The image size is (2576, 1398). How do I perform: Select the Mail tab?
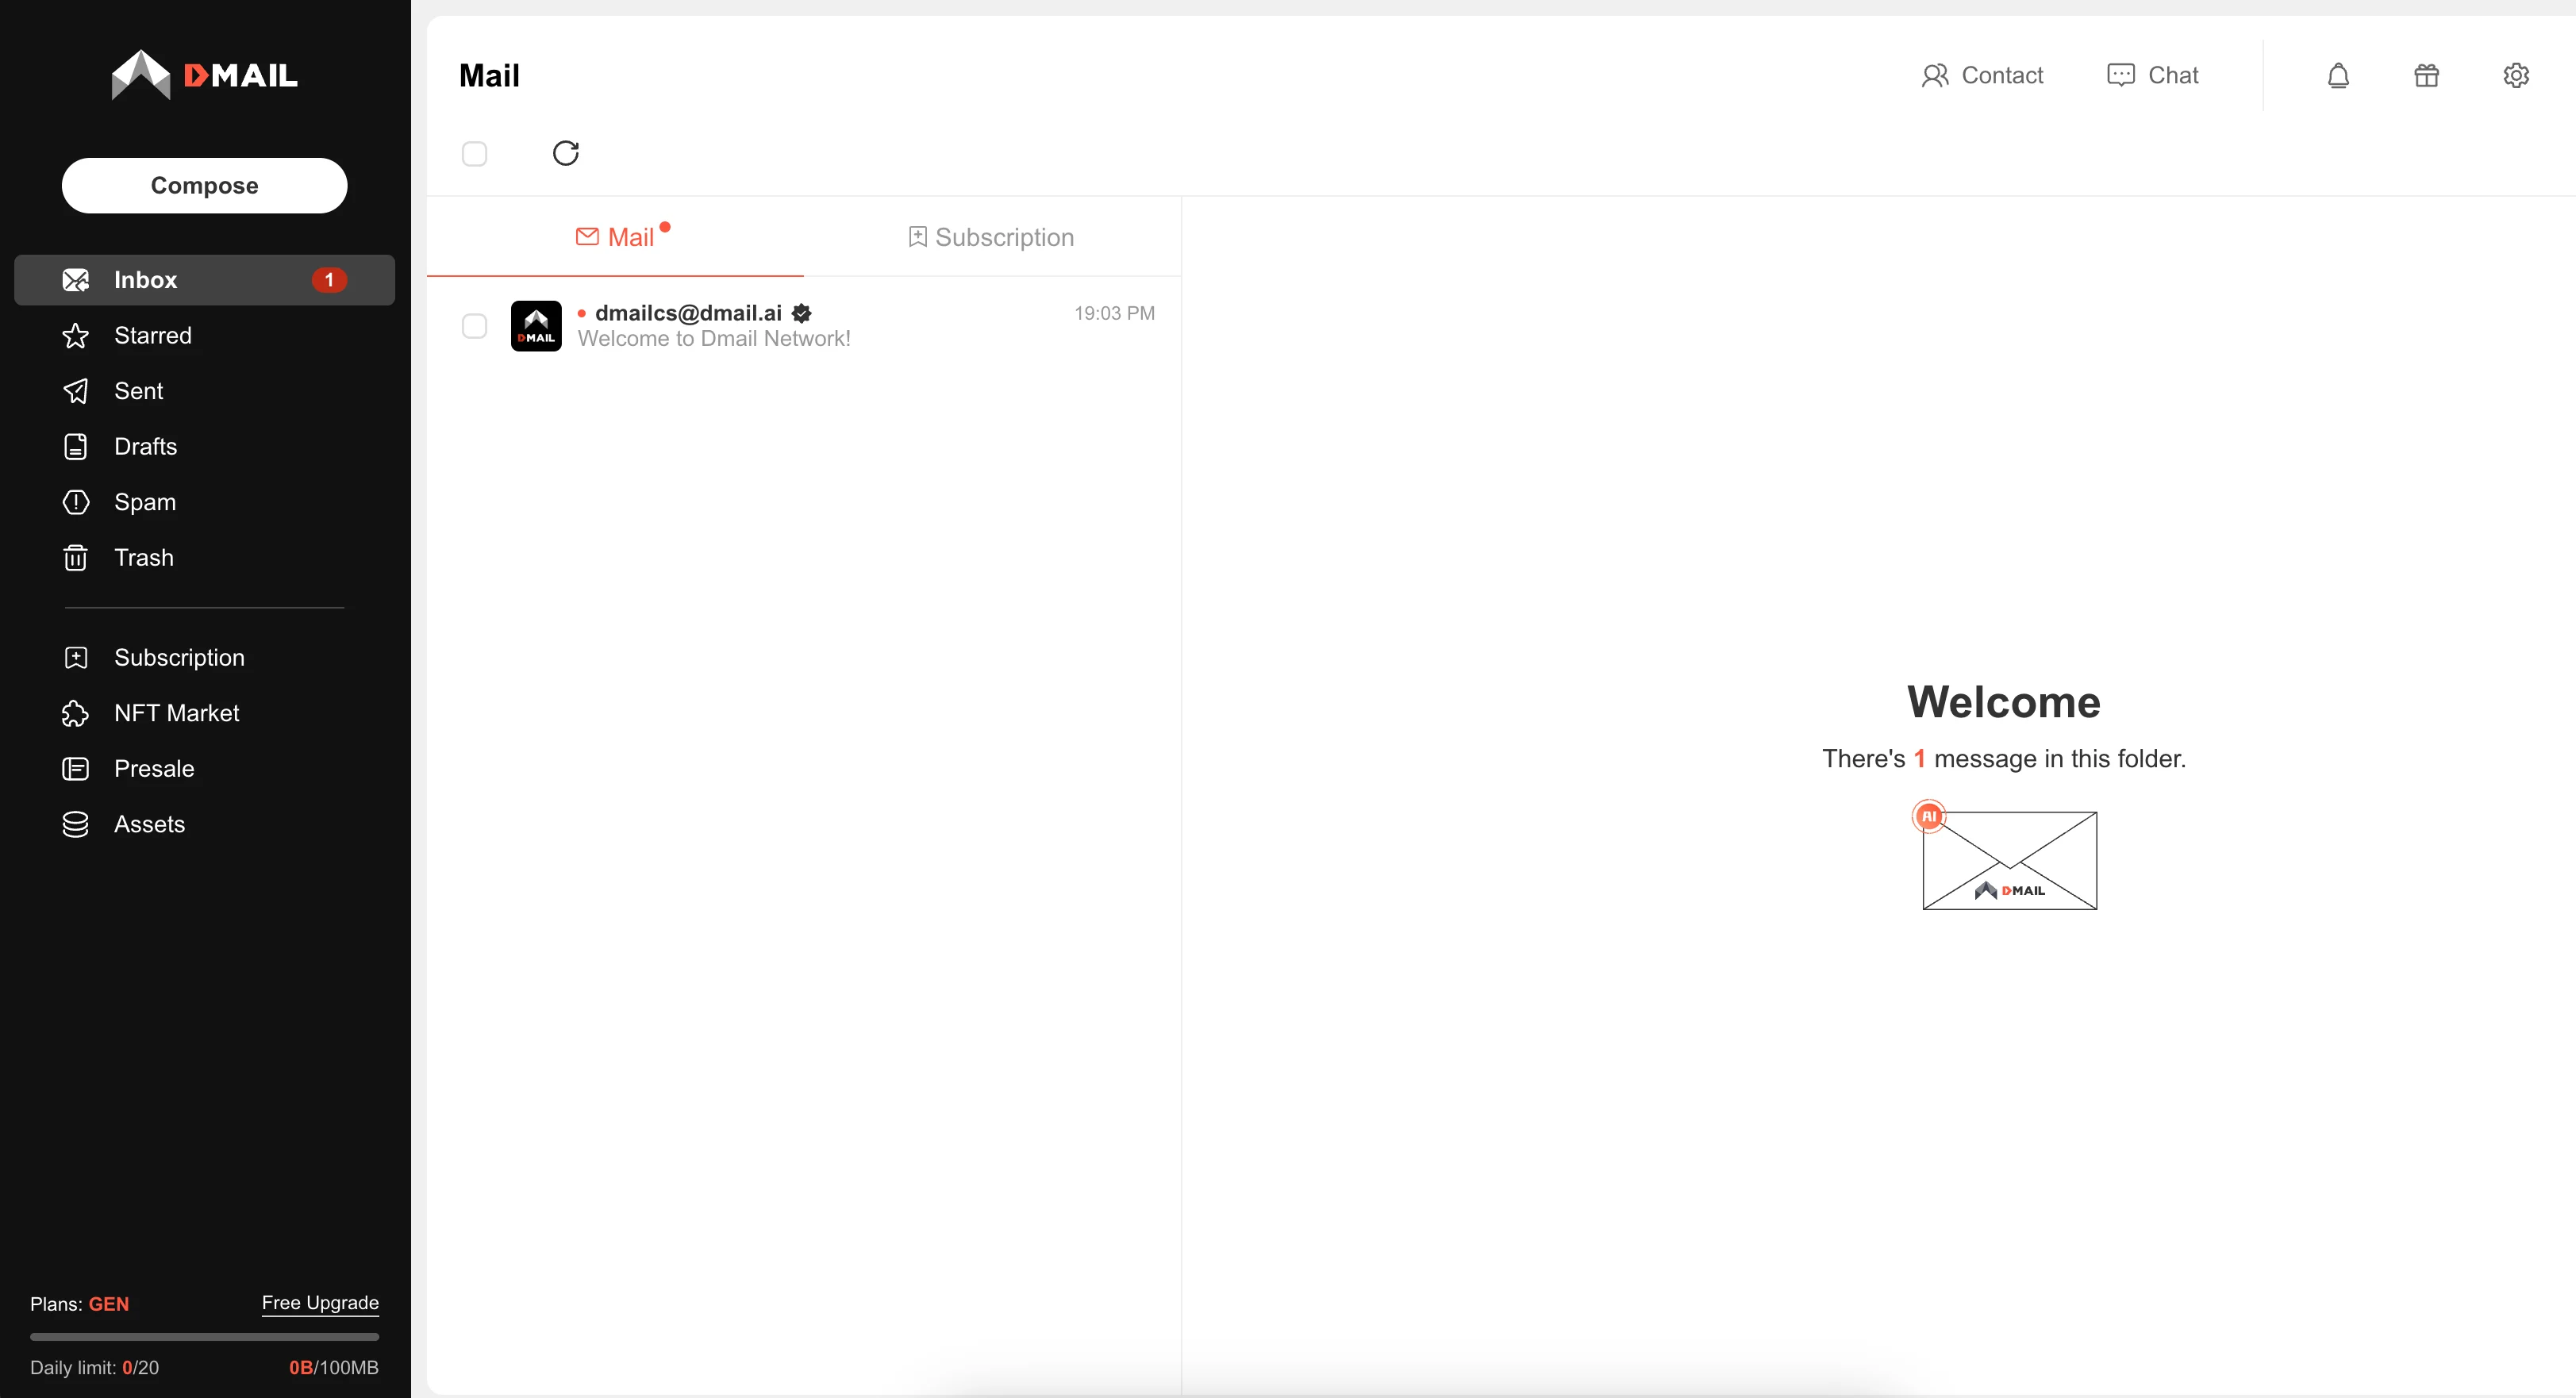click(615, 238)
